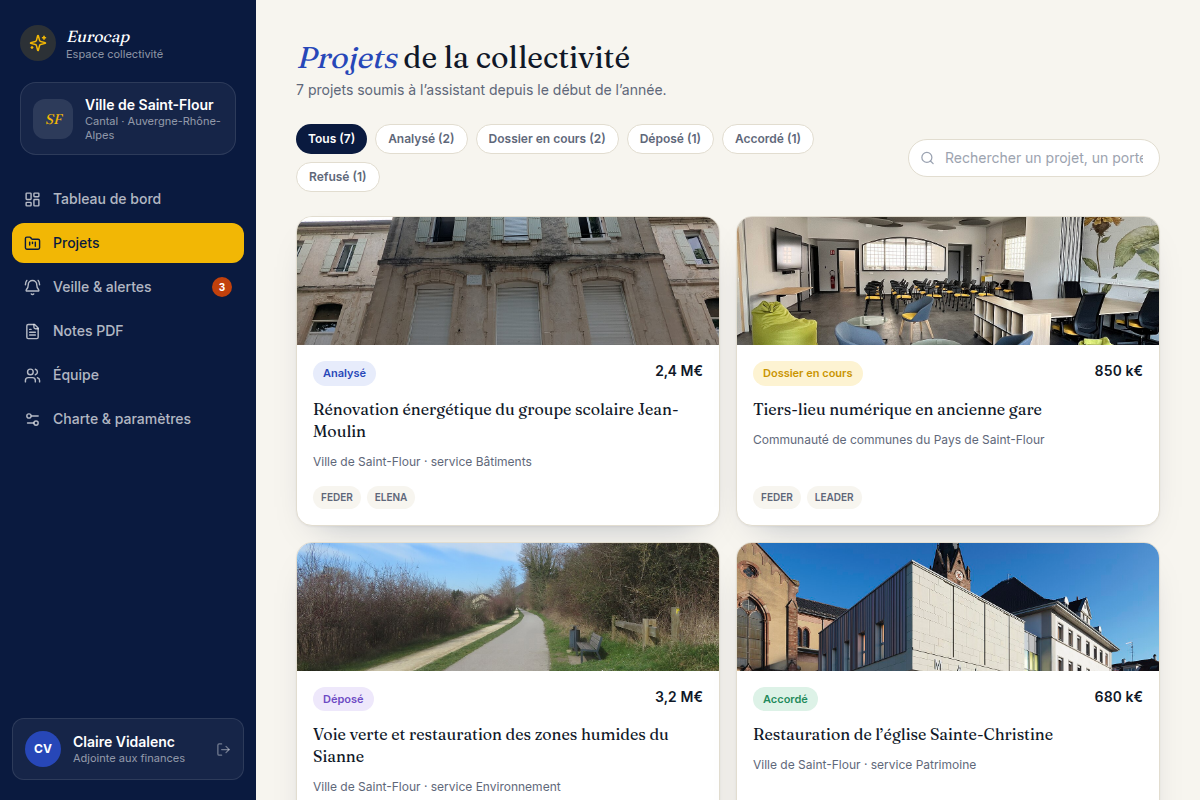Click the project search field
This screenshot has width=1200, height=800.
tap(1034, 158)
